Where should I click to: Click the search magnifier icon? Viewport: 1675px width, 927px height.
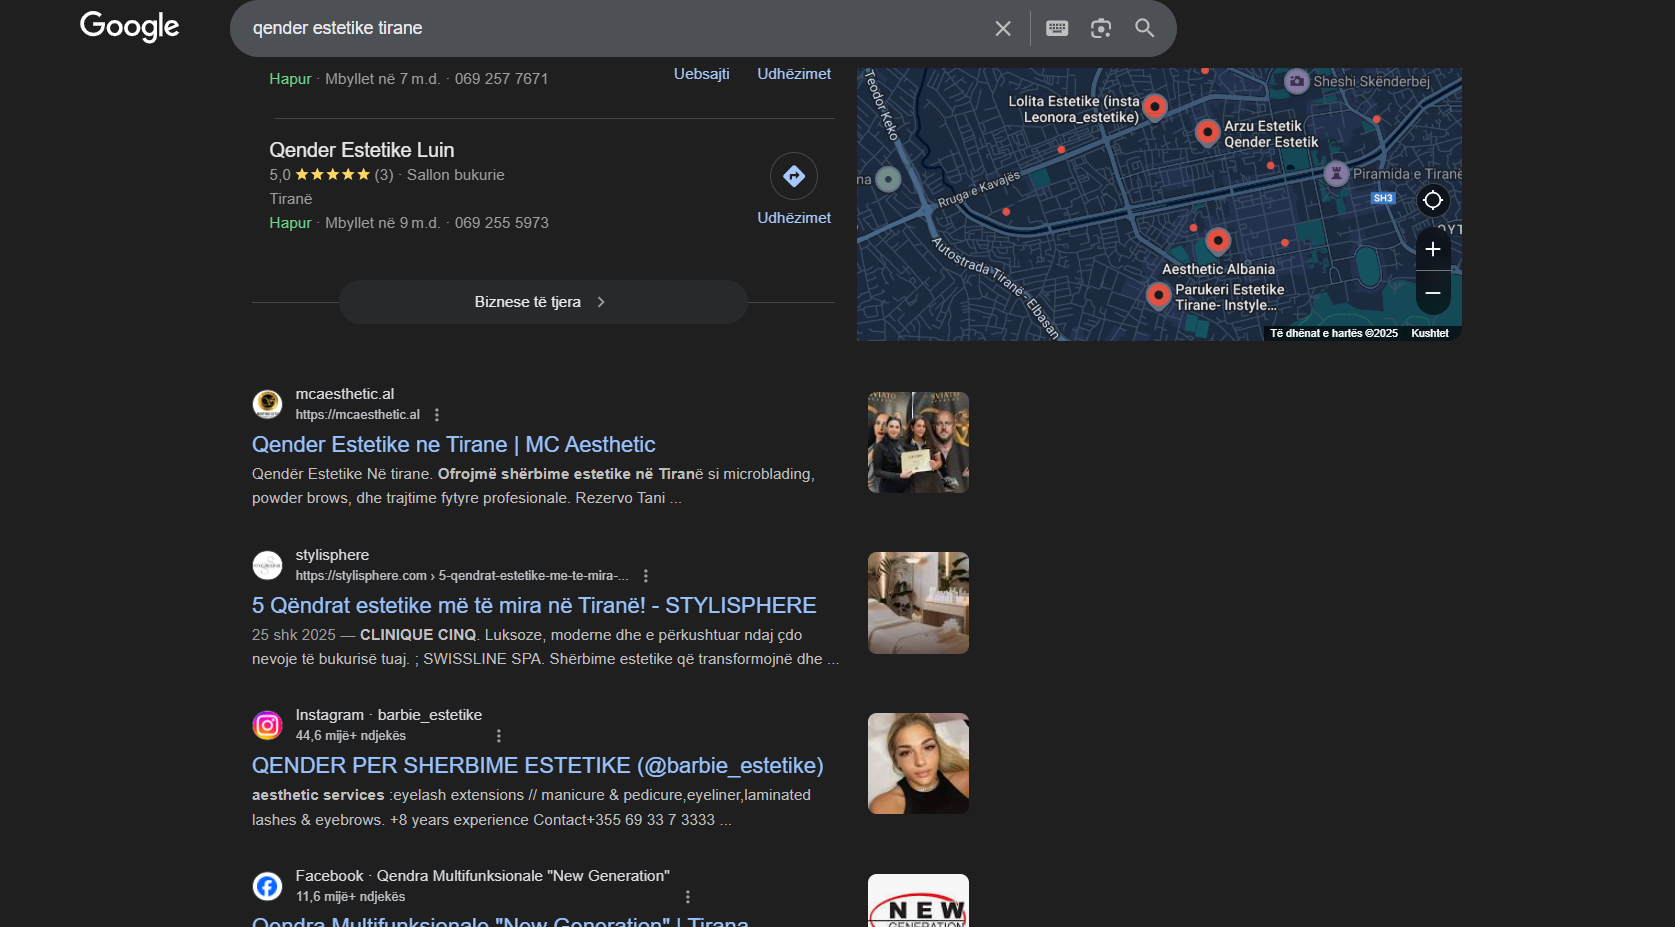click(1144, 28)
